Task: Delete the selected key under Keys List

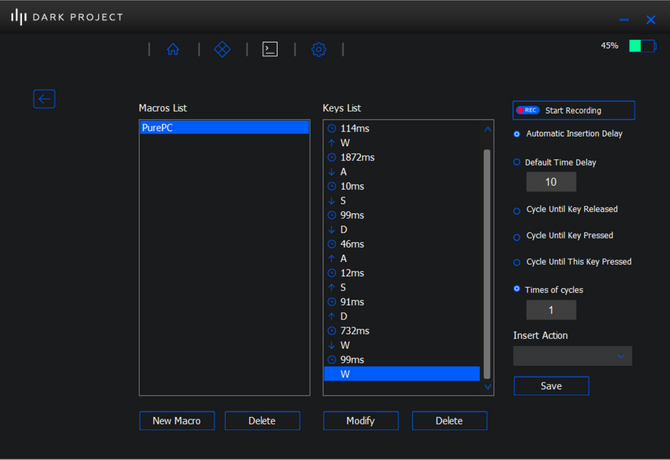Action: pos(450,421)
